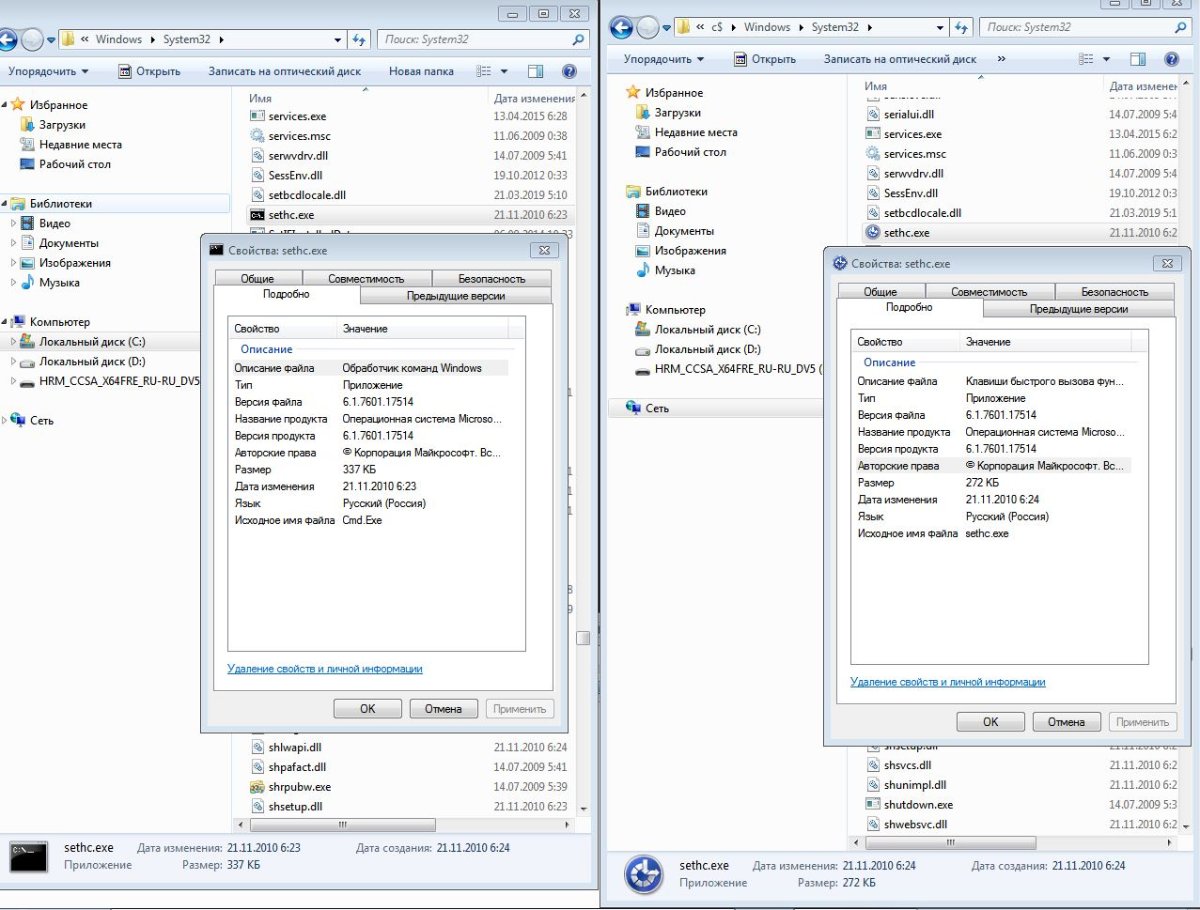Switch to Общие tab in left dialog

coord(257,279)
